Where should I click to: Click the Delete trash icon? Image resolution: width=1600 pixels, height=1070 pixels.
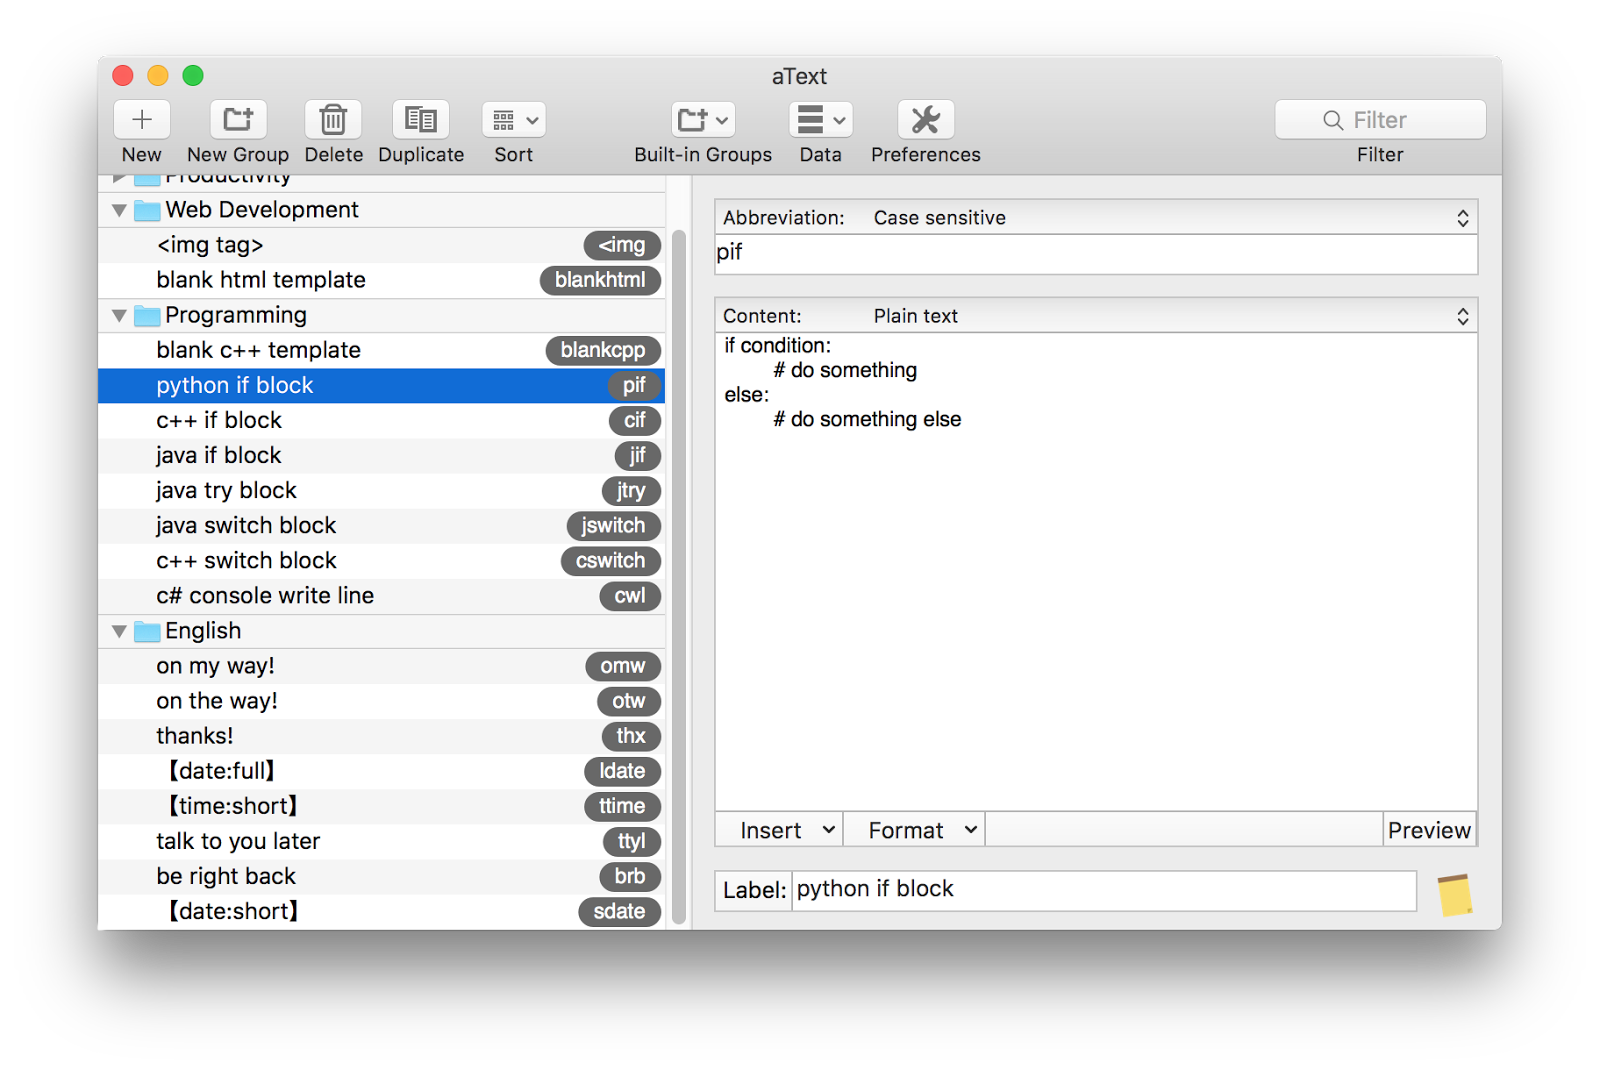(333, 120)
